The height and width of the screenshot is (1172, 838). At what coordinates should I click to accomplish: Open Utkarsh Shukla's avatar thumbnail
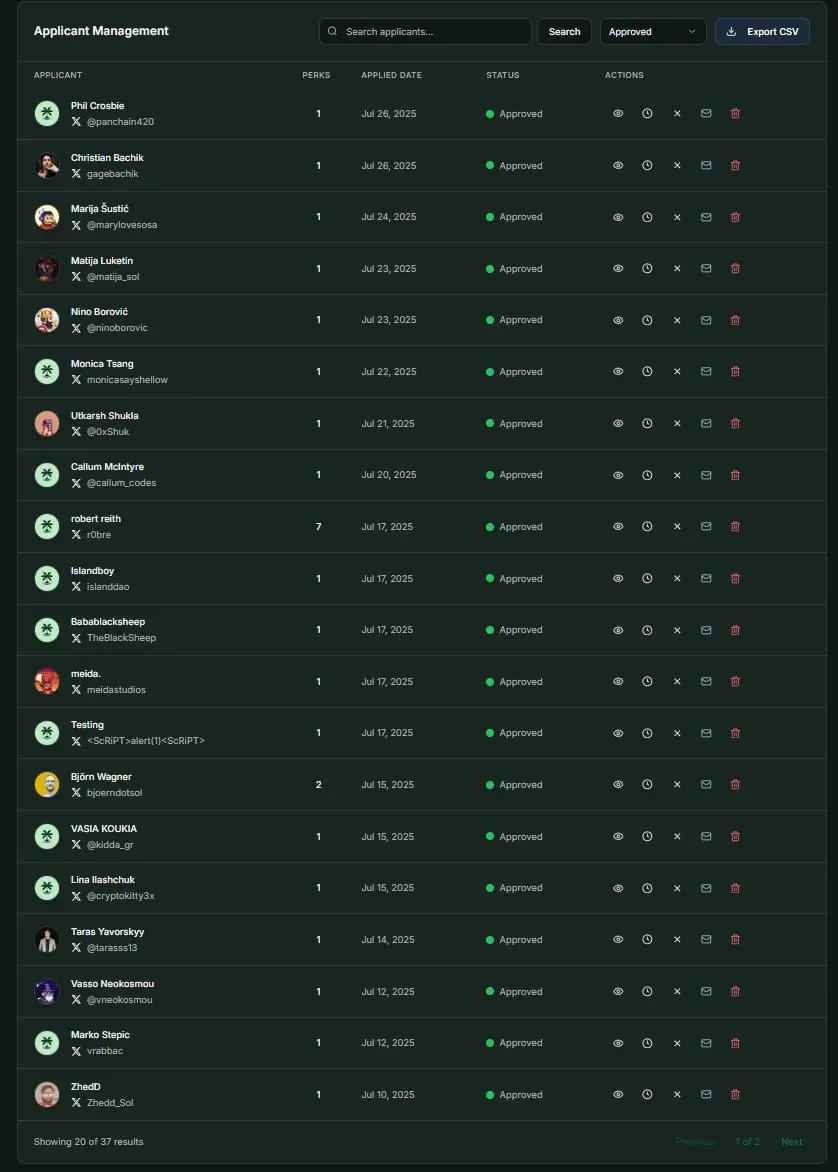[47, 423]
